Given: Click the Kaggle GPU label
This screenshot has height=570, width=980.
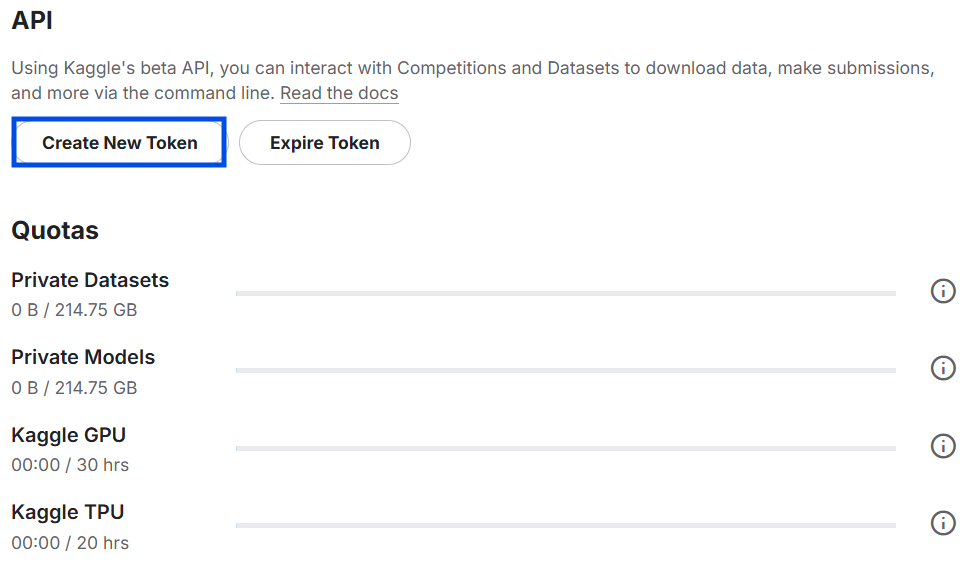Looking at the screenshot, I should pos(68,435).
